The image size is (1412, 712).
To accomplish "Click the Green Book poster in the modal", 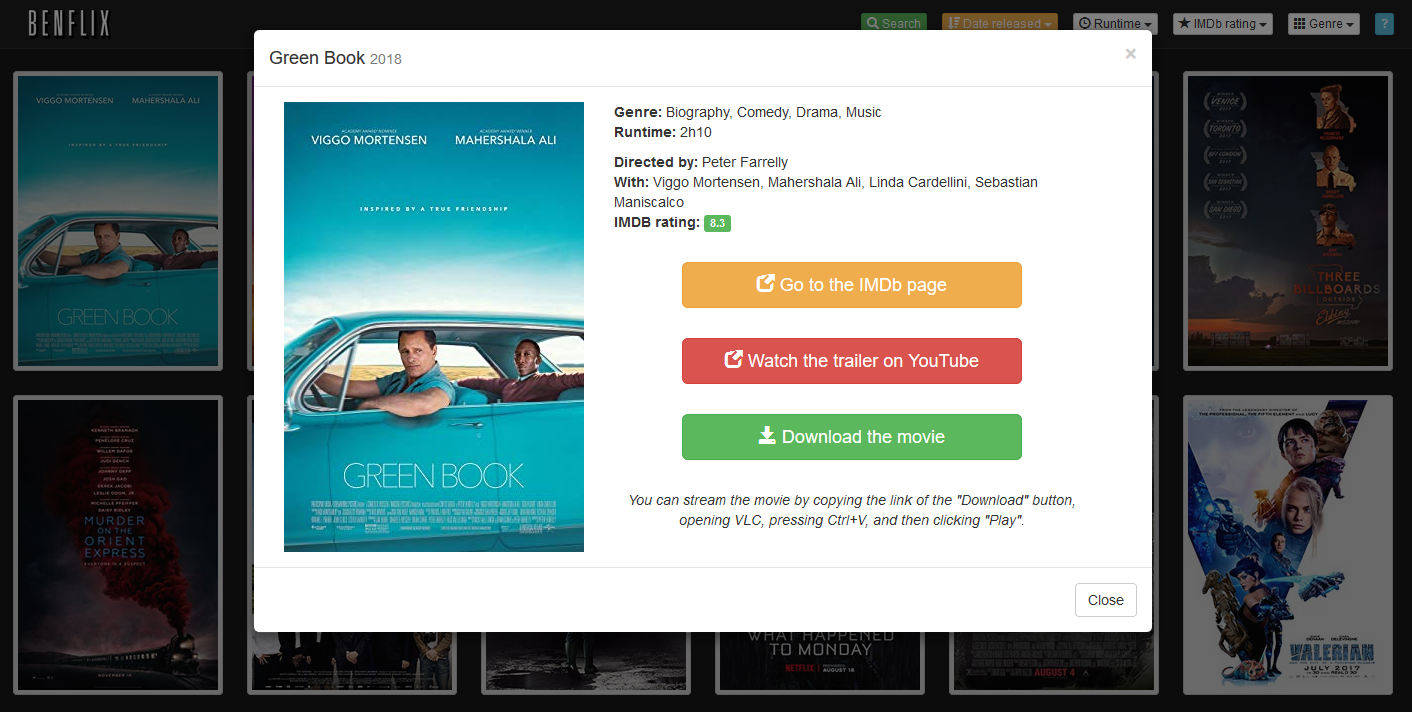I will click(x=434, y=327).
